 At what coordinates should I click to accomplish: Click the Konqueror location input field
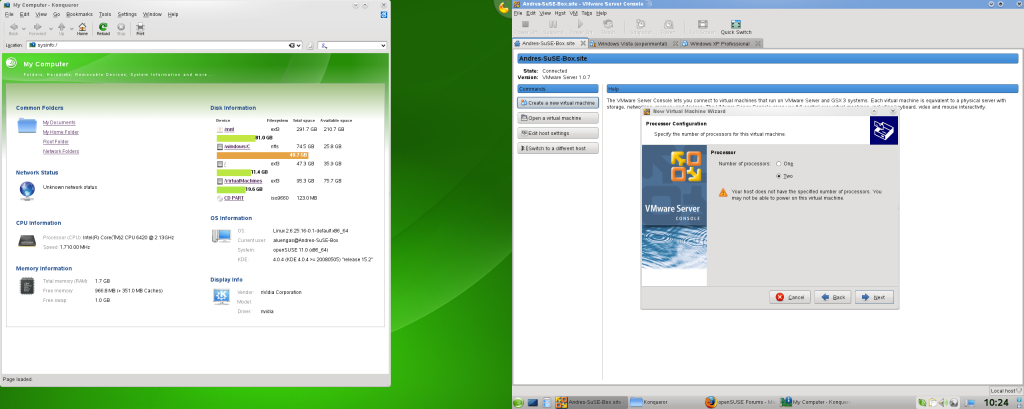point(162,46)
